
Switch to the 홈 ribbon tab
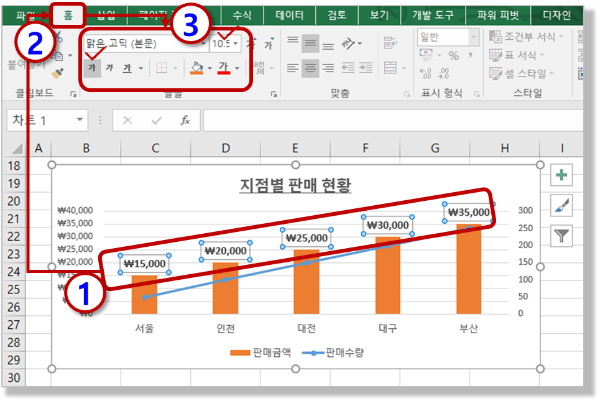(68, 15)
